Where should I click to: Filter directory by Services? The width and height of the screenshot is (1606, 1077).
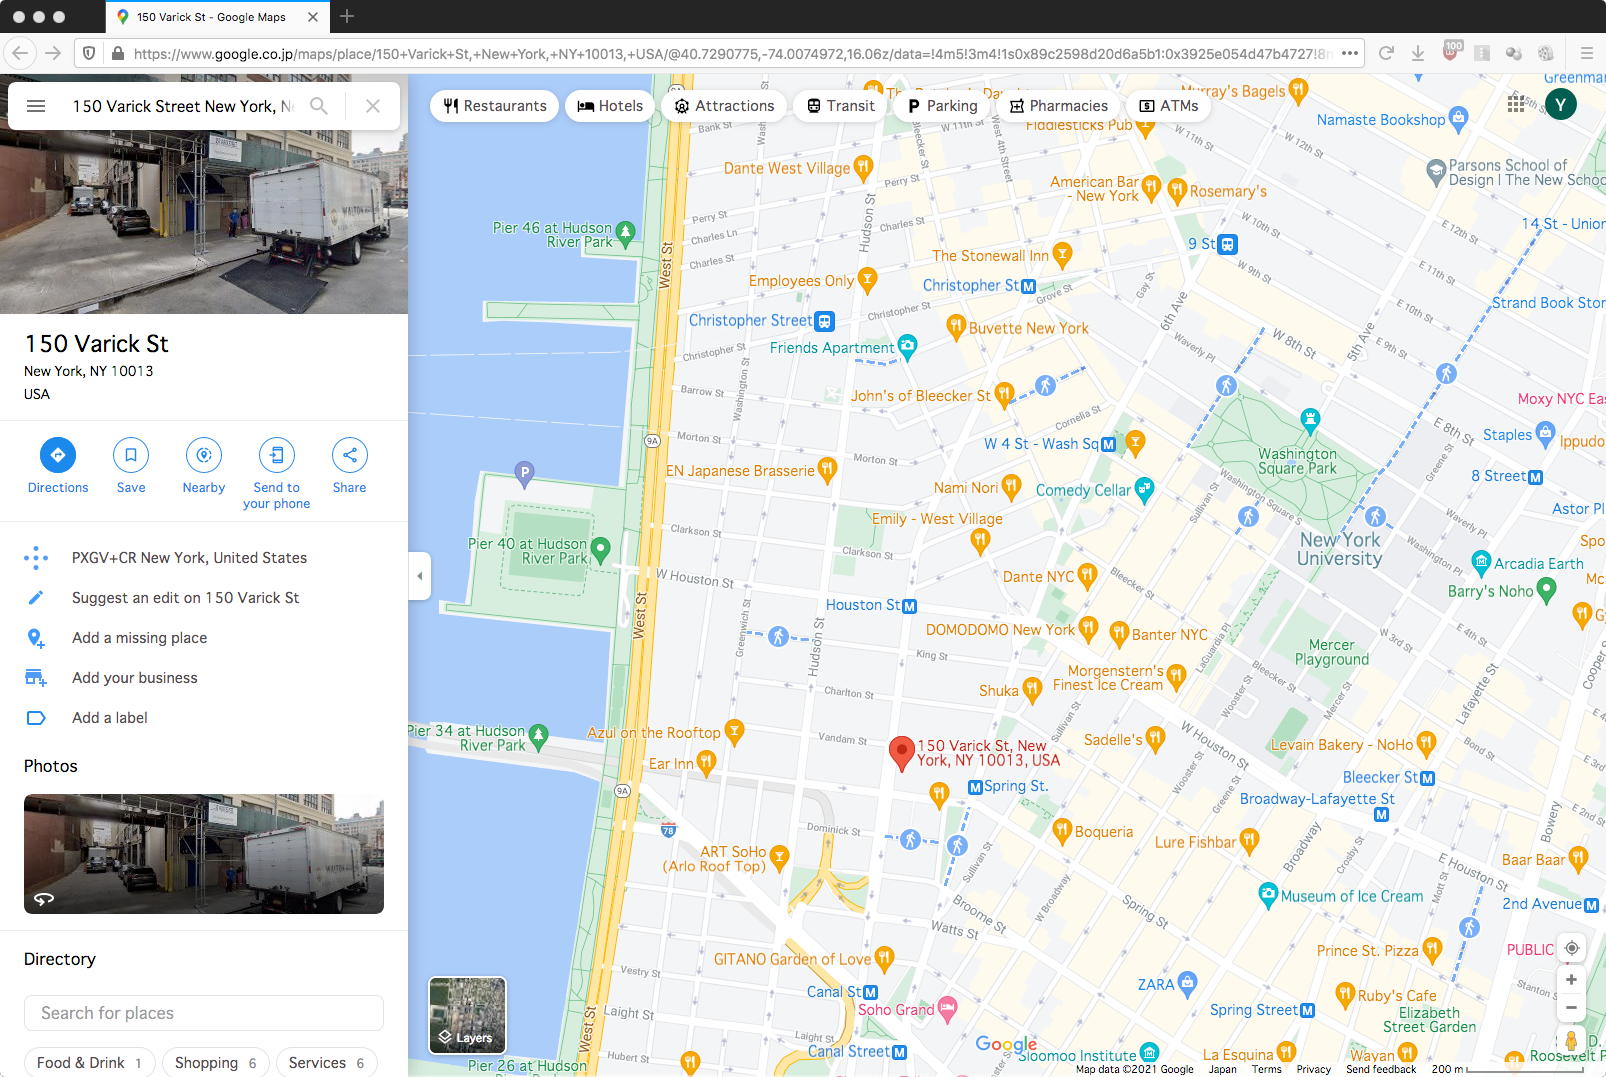pyautogui.click(x=327, y=1063)
